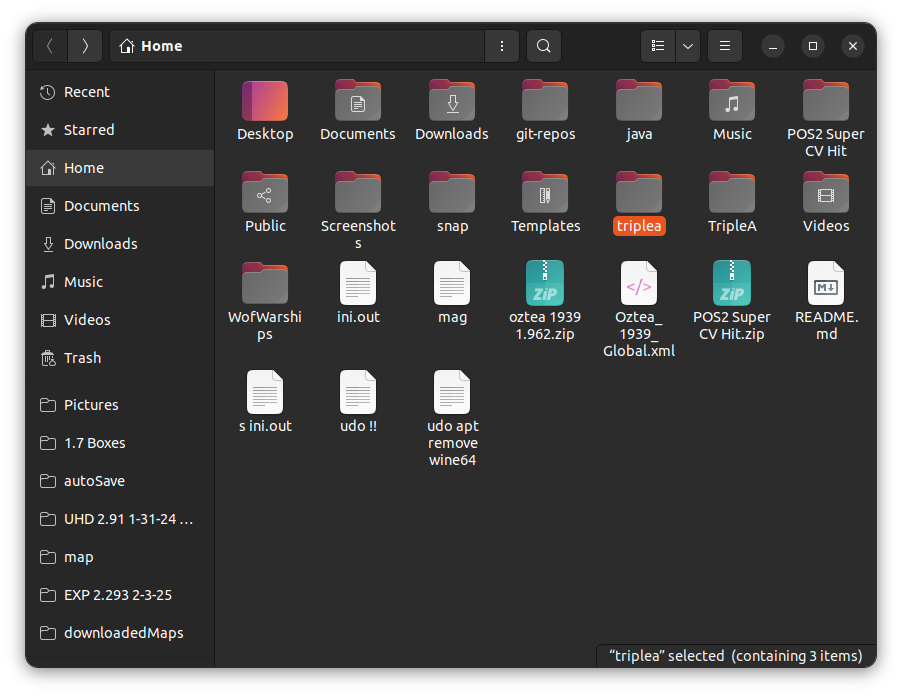The height and width of the screenshot is (696, 902).
Task: Close the Files window
Action: 853,46
